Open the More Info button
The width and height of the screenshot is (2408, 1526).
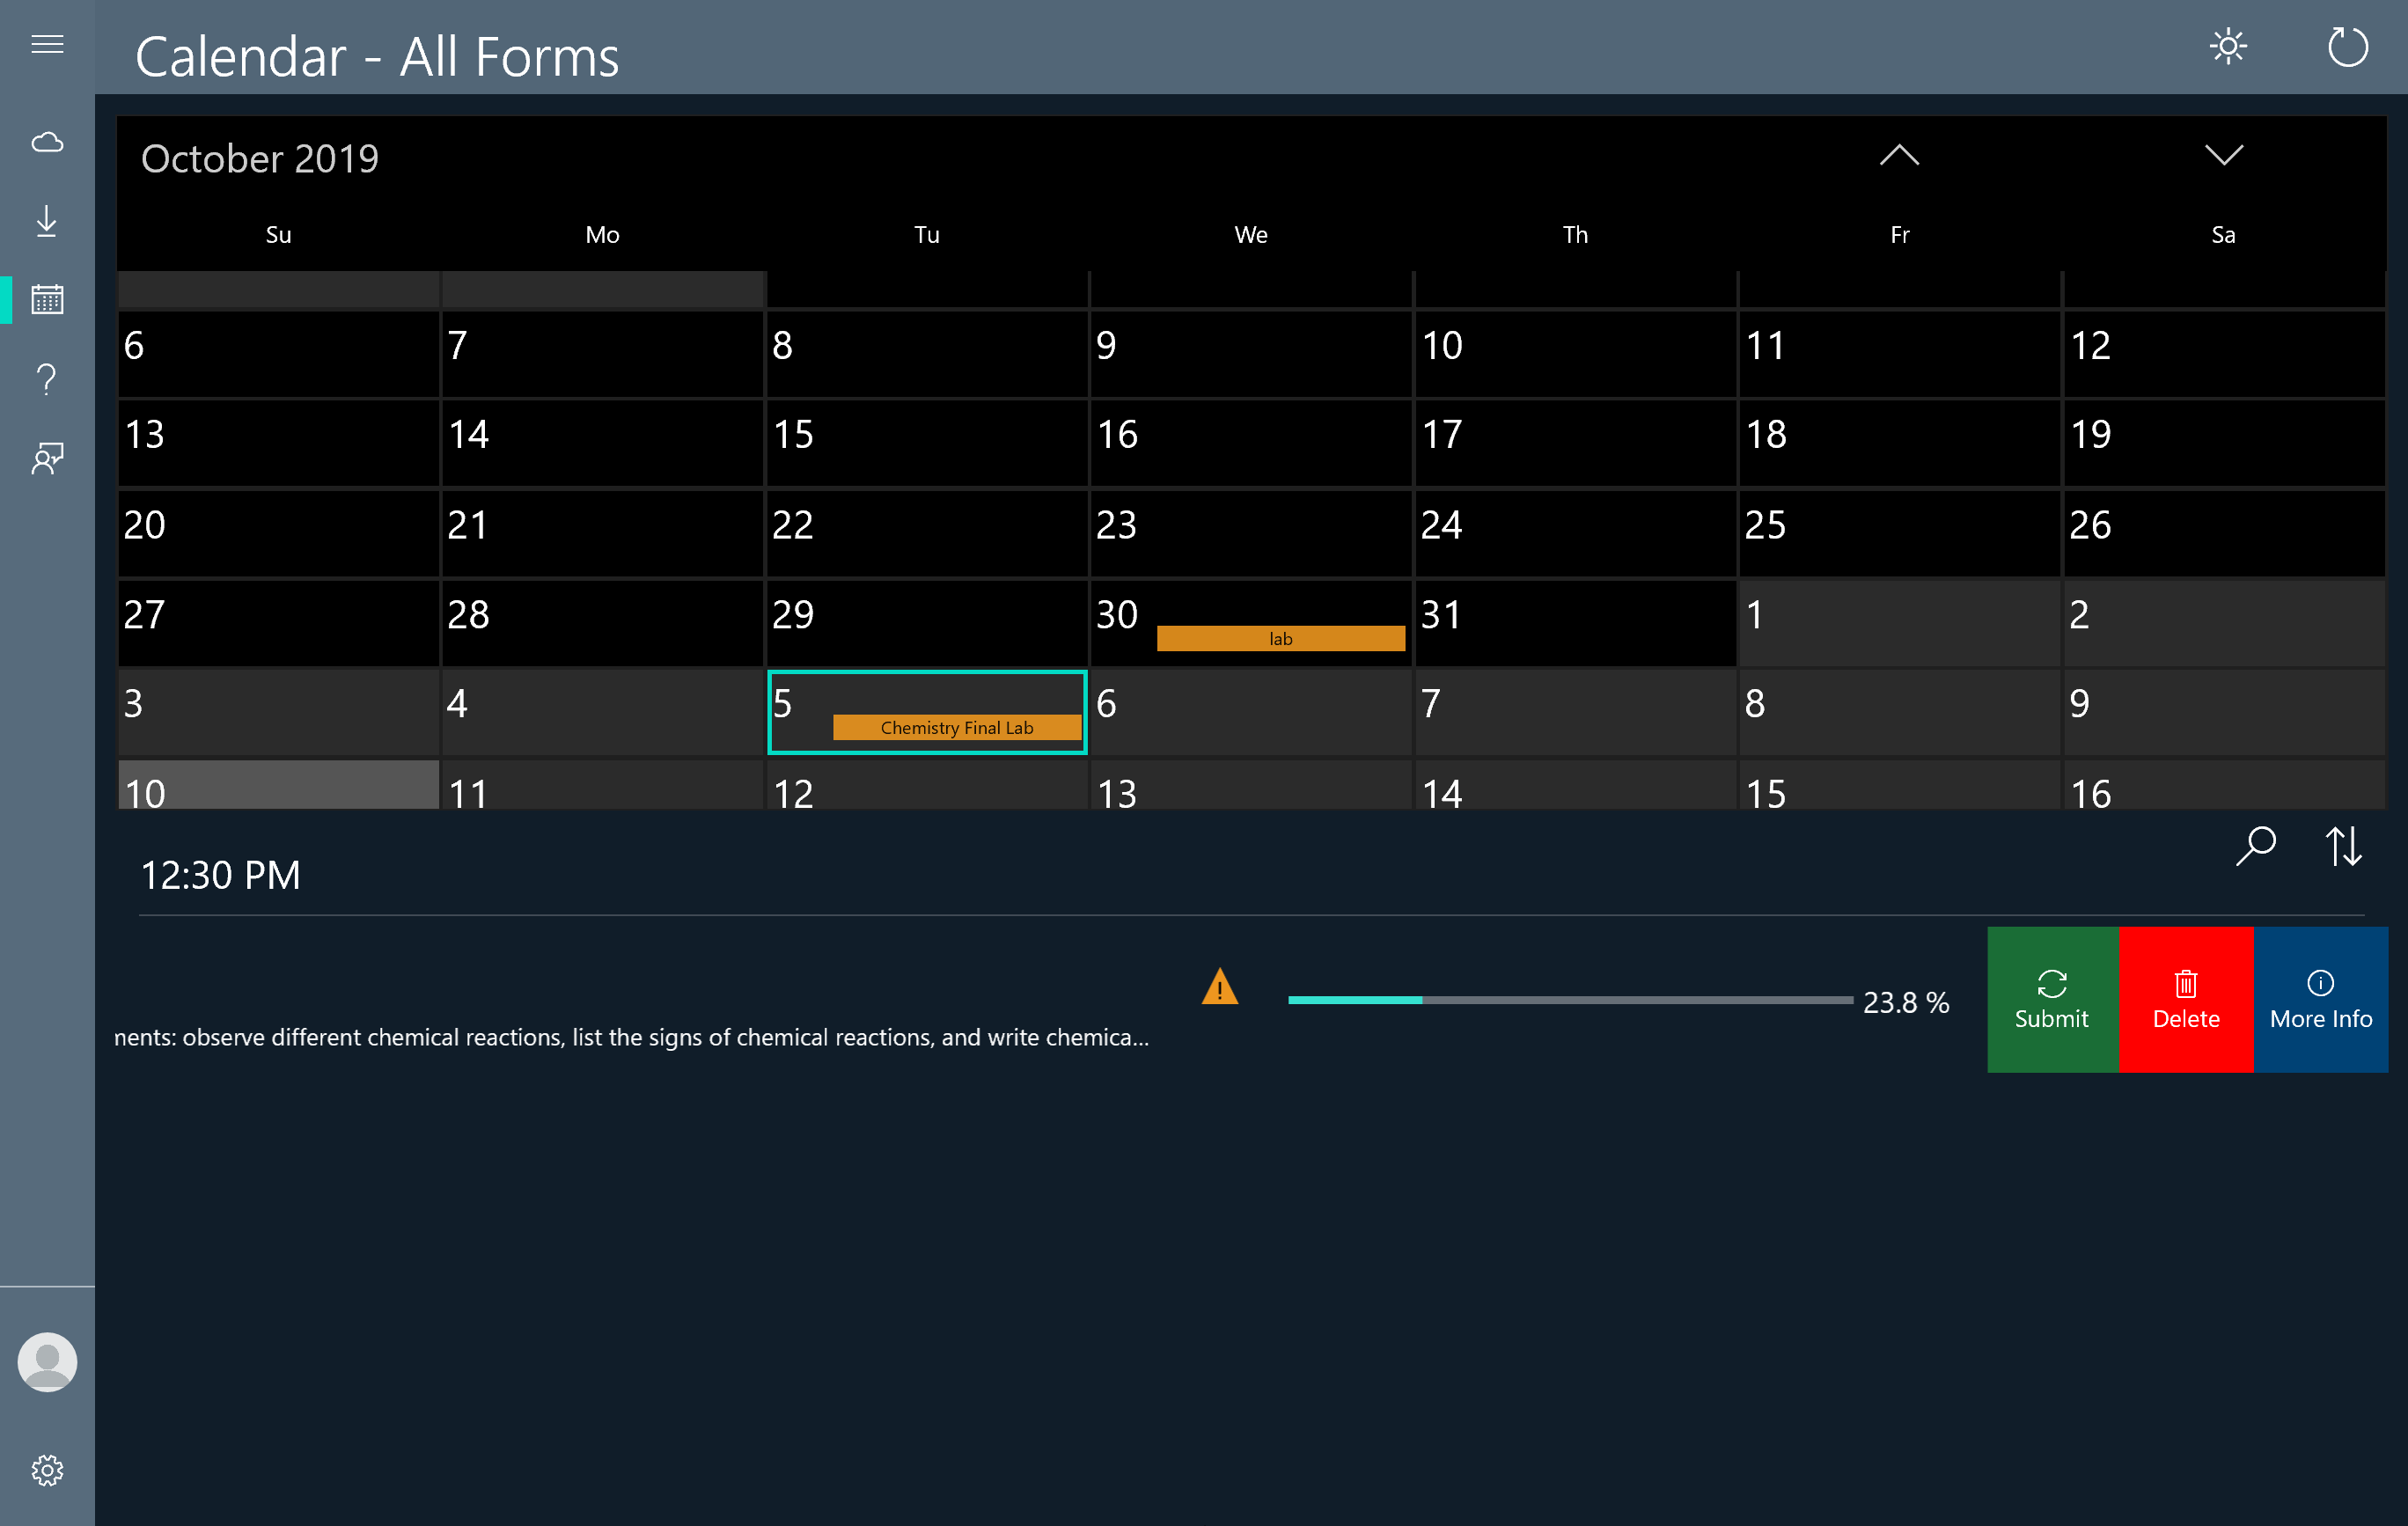coord(2320,999)
